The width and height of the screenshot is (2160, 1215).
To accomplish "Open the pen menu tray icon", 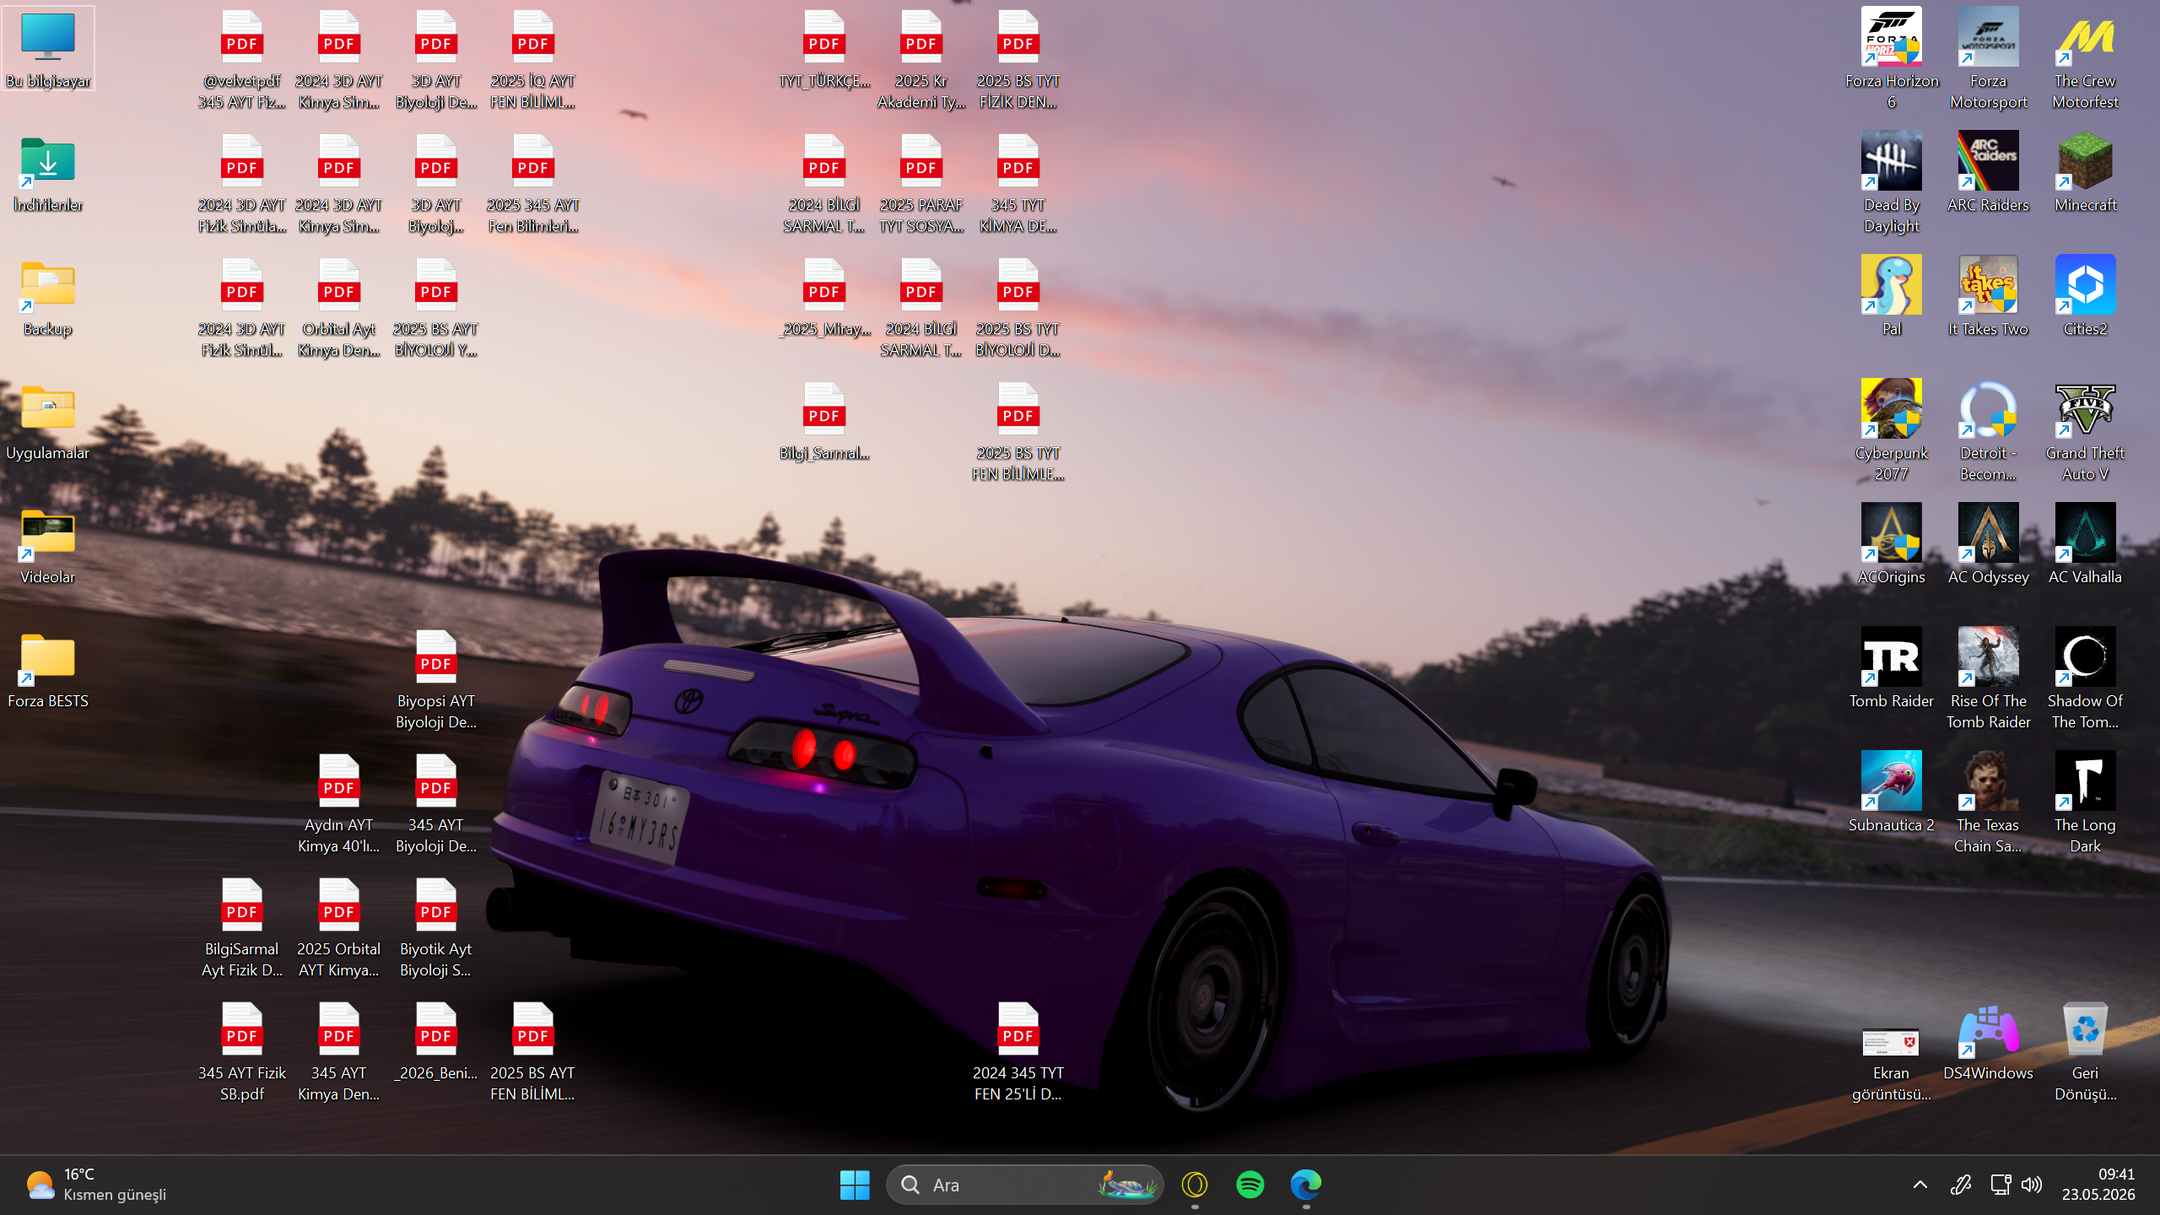I will 1961,1185.
